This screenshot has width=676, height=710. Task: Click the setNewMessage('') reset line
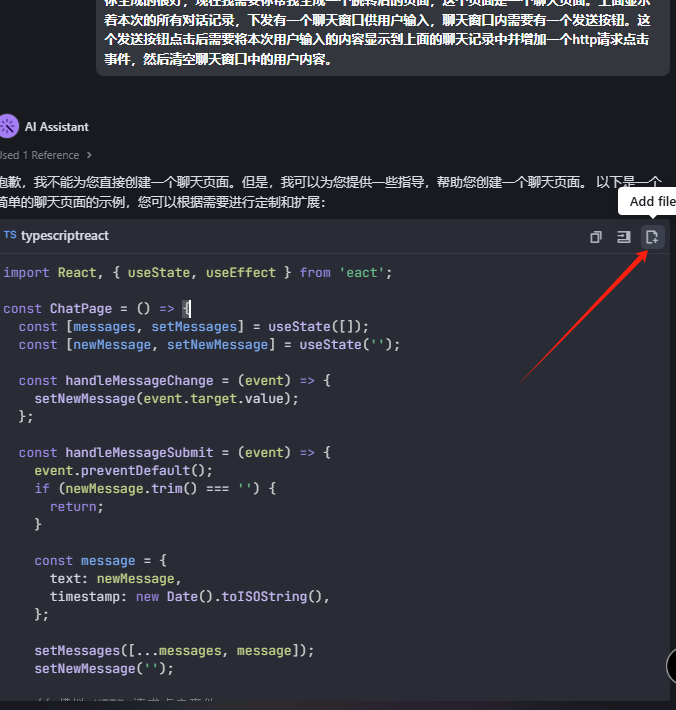(x=104, y=669)
